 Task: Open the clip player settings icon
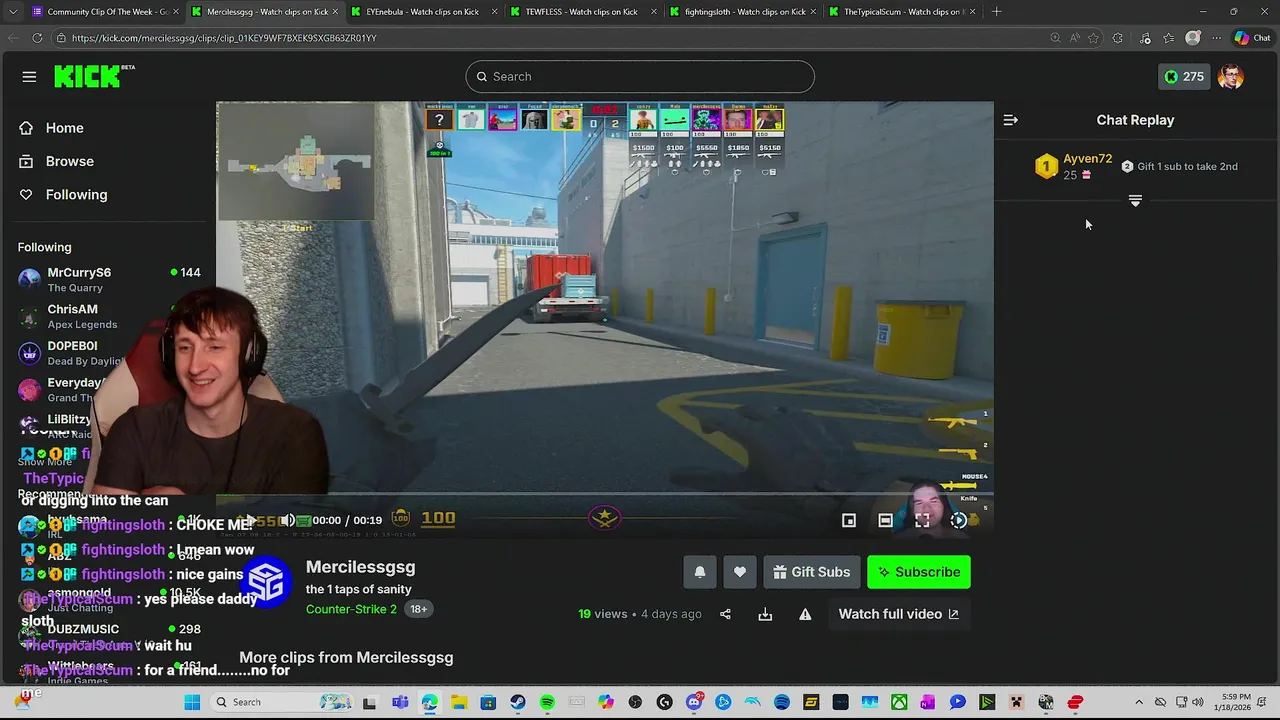(959, 520)
